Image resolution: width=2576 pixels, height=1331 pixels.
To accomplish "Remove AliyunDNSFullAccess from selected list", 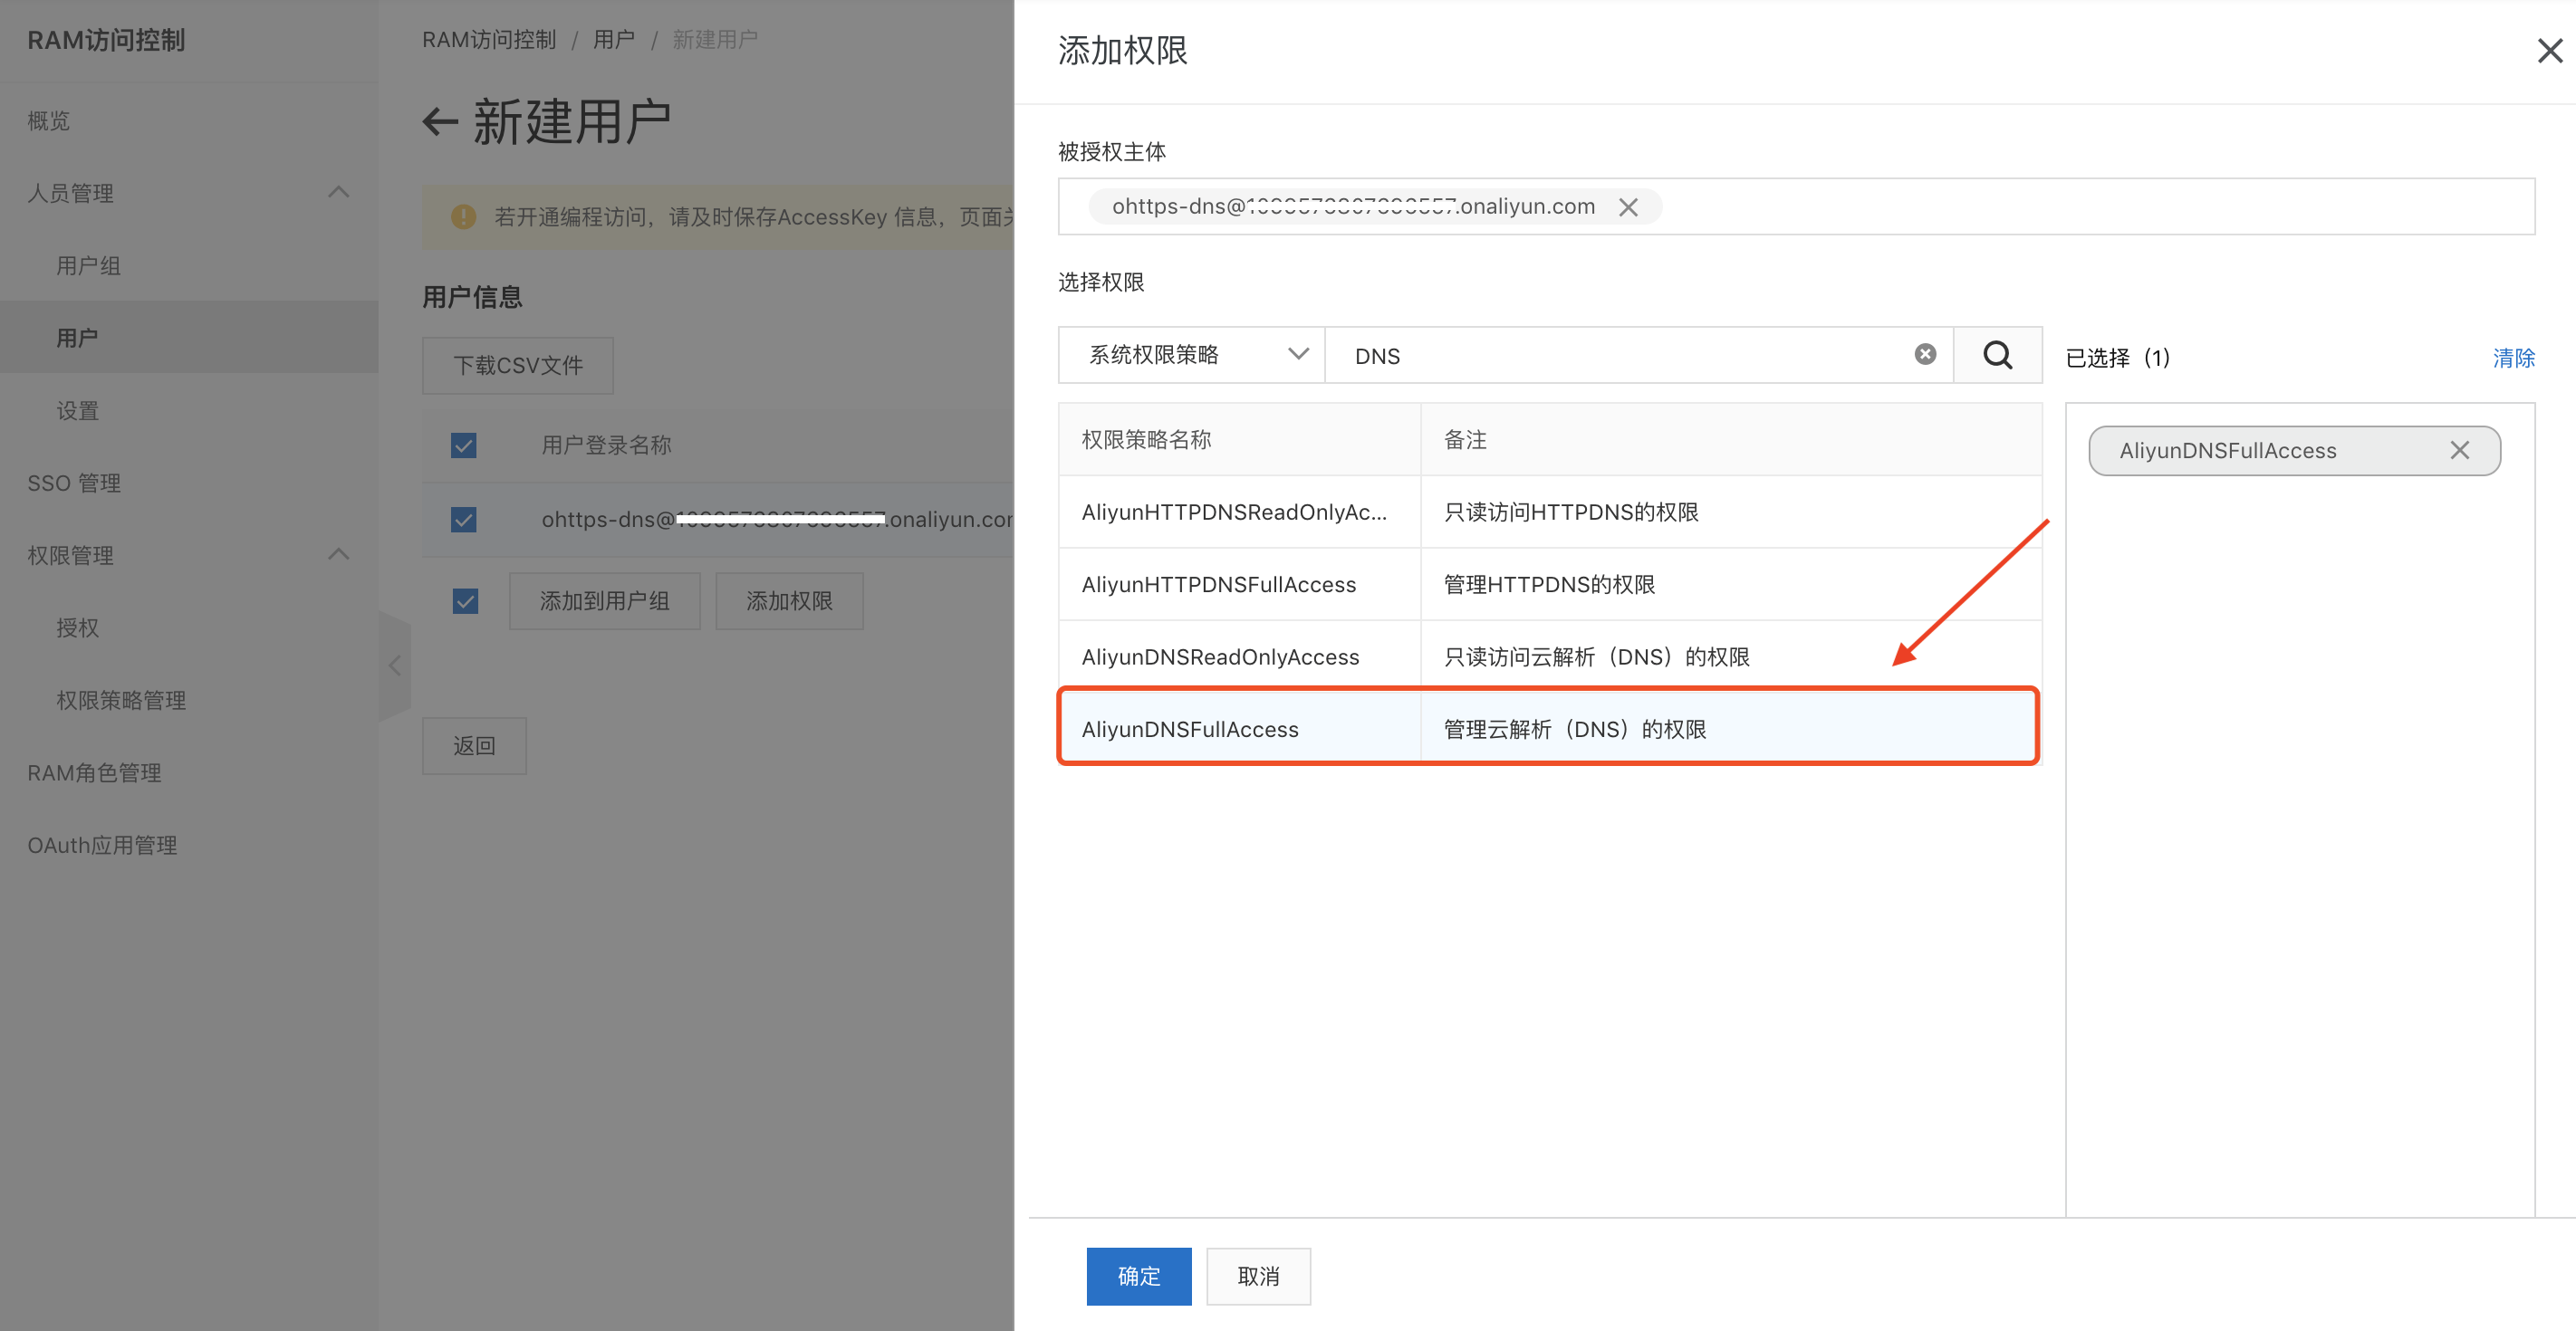I will pyautogui.click(x=2459, y=451).
